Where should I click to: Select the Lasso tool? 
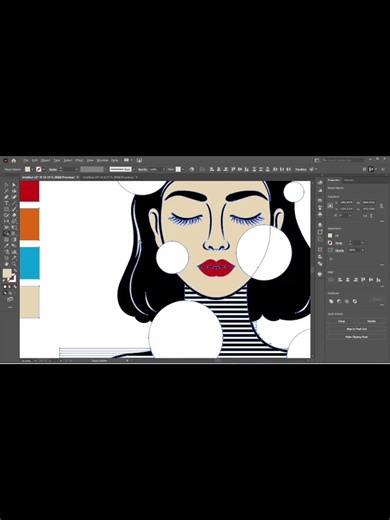14,191
